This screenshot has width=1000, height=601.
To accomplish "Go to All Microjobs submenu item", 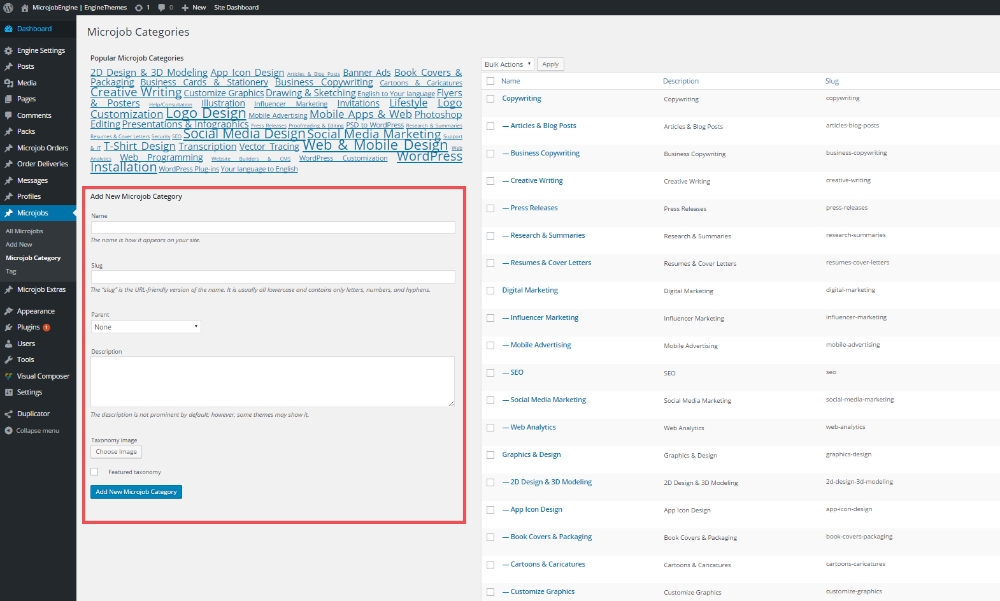I will point(25,231).
